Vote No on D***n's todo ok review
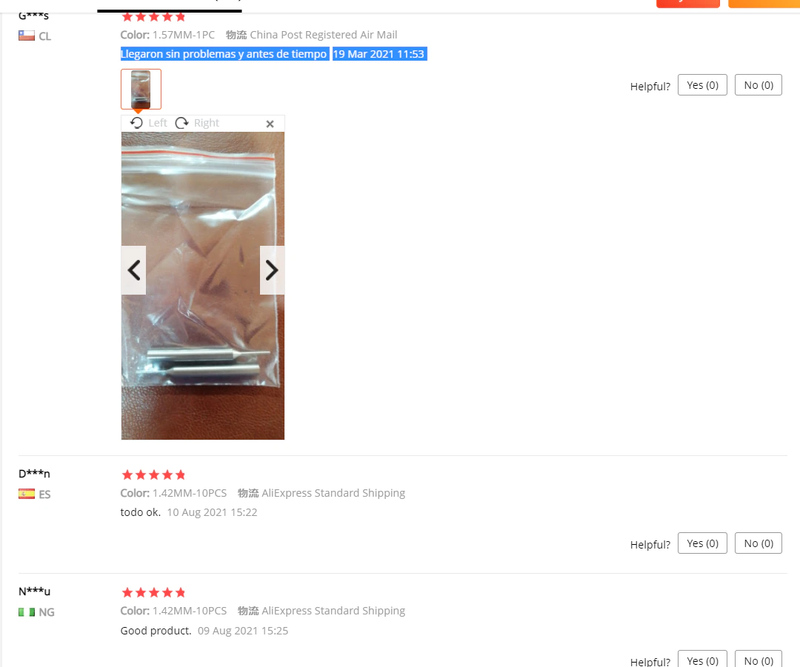Image resolution: width=800 pixels, height=667 pixels. tap(758, 544)
